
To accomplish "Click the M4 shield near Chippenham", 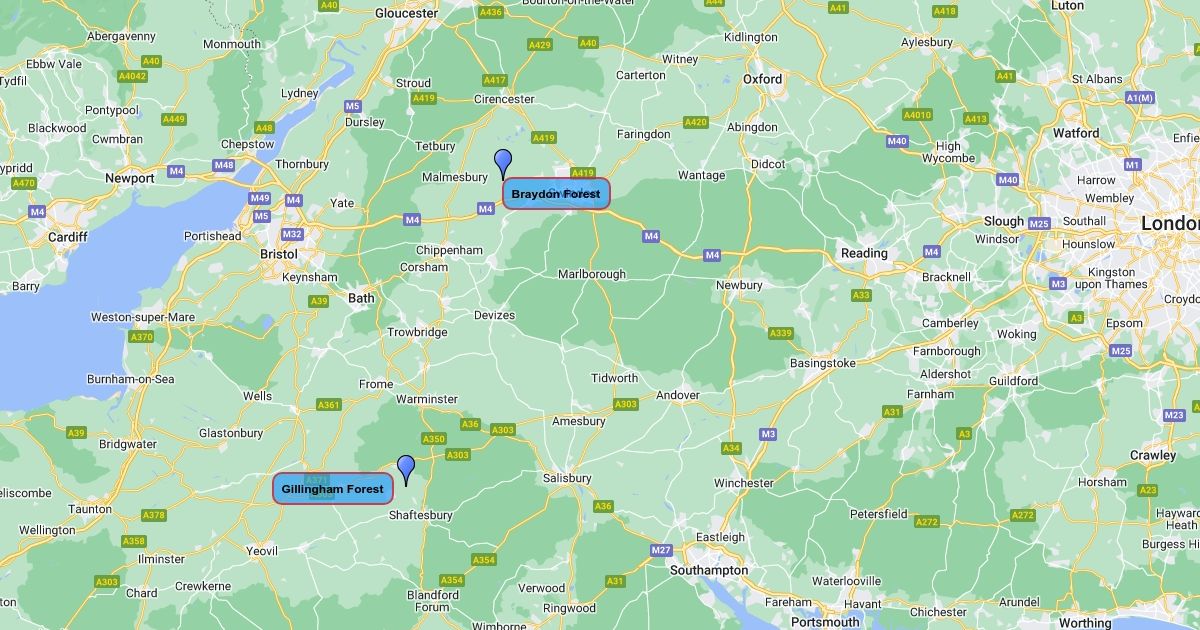I will [412, 220].
